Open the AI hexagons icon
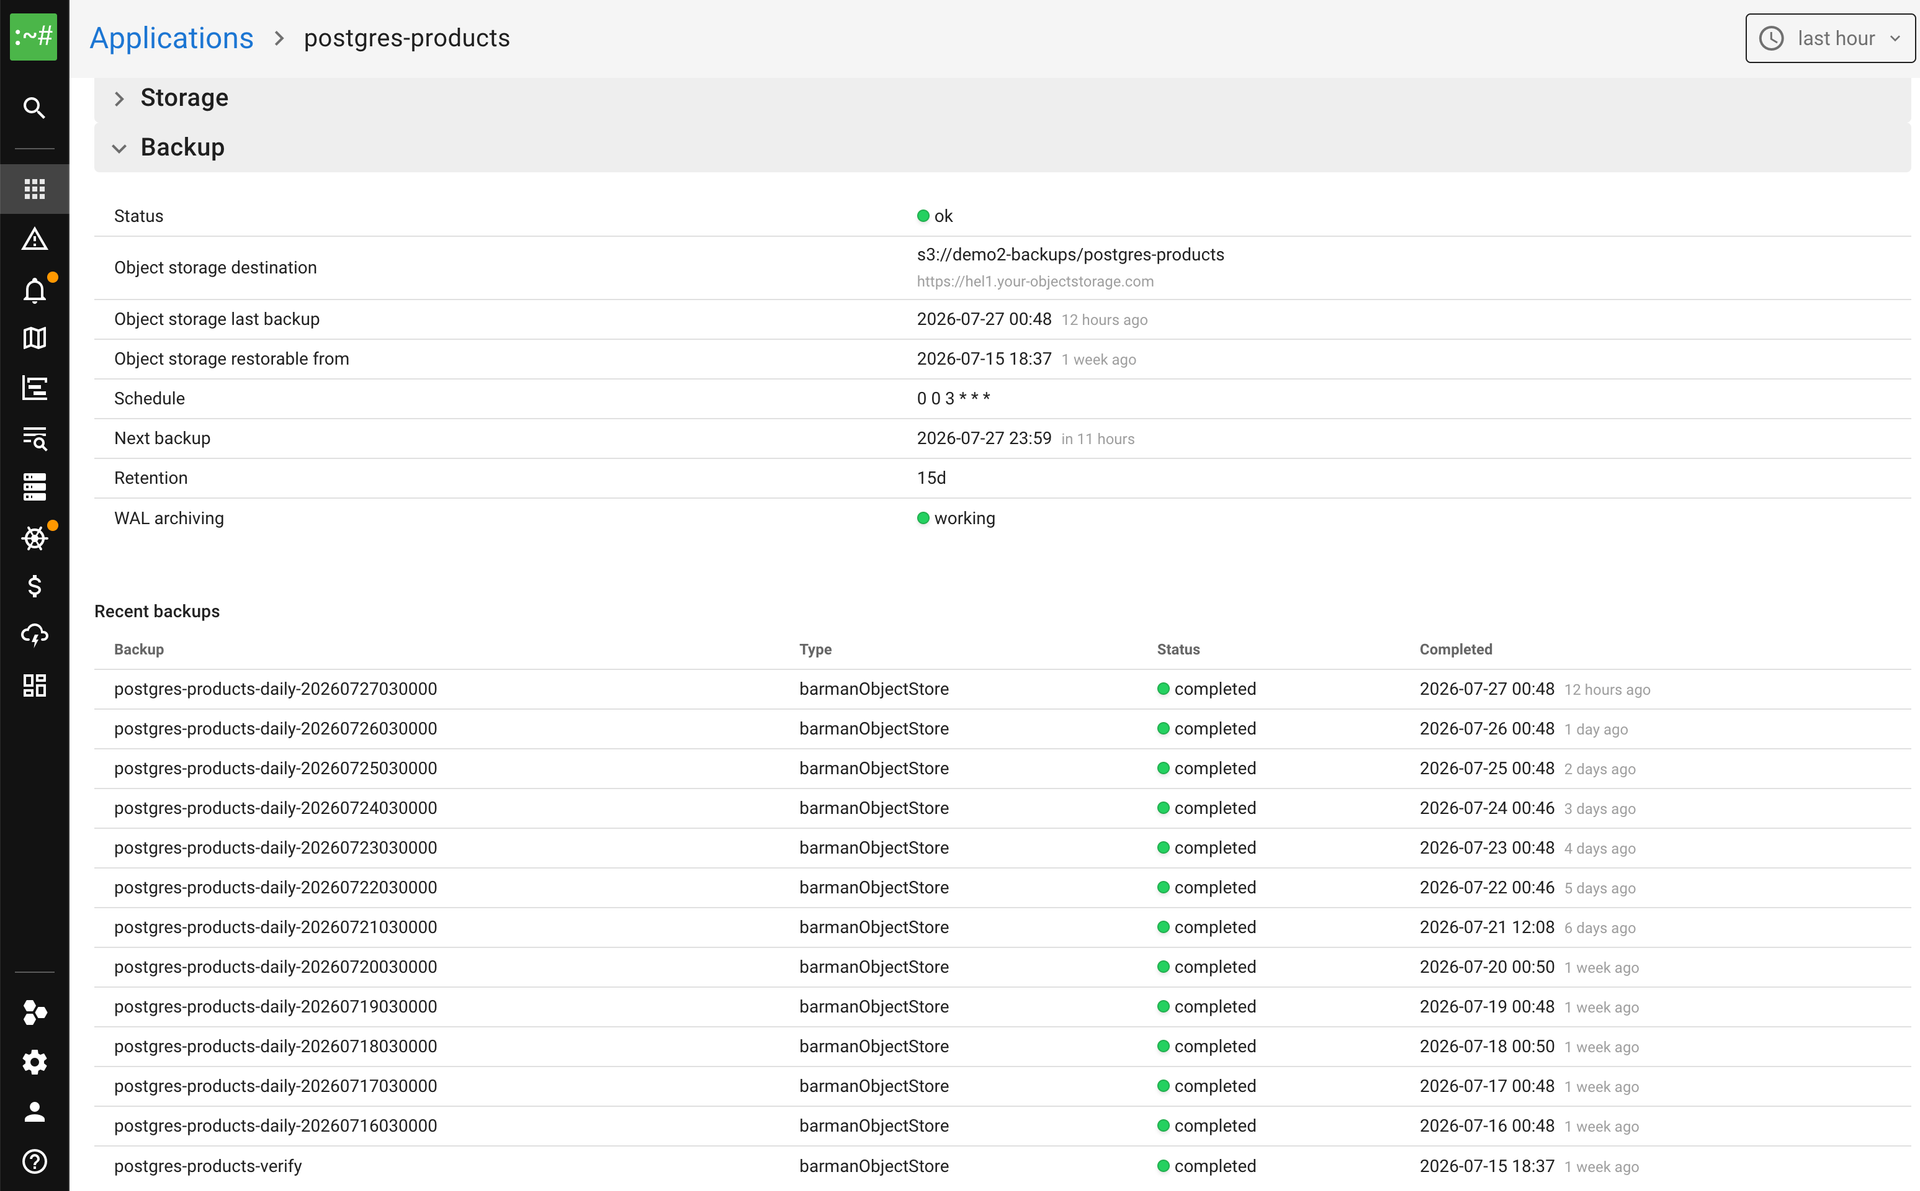Screen dimensions: 1920x1191 [34, 1012]
